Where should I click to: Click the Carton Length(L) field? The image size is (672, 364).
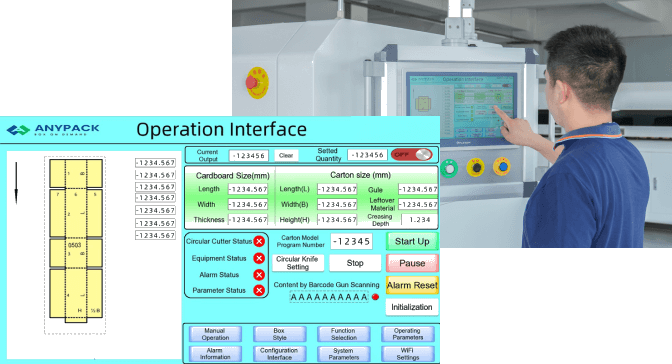pos(337,189)
